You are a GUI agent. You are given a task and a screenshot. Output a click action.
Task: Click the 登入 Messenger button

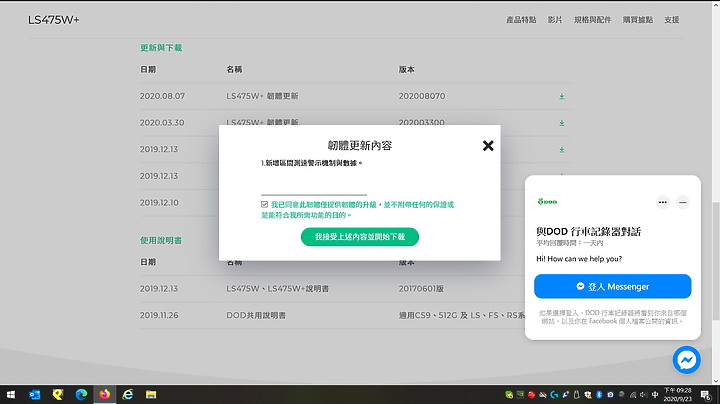613,286
